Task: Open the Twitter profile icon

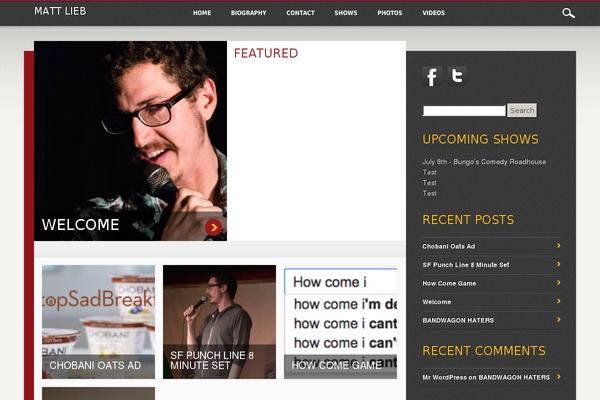Action: [457, 76]
